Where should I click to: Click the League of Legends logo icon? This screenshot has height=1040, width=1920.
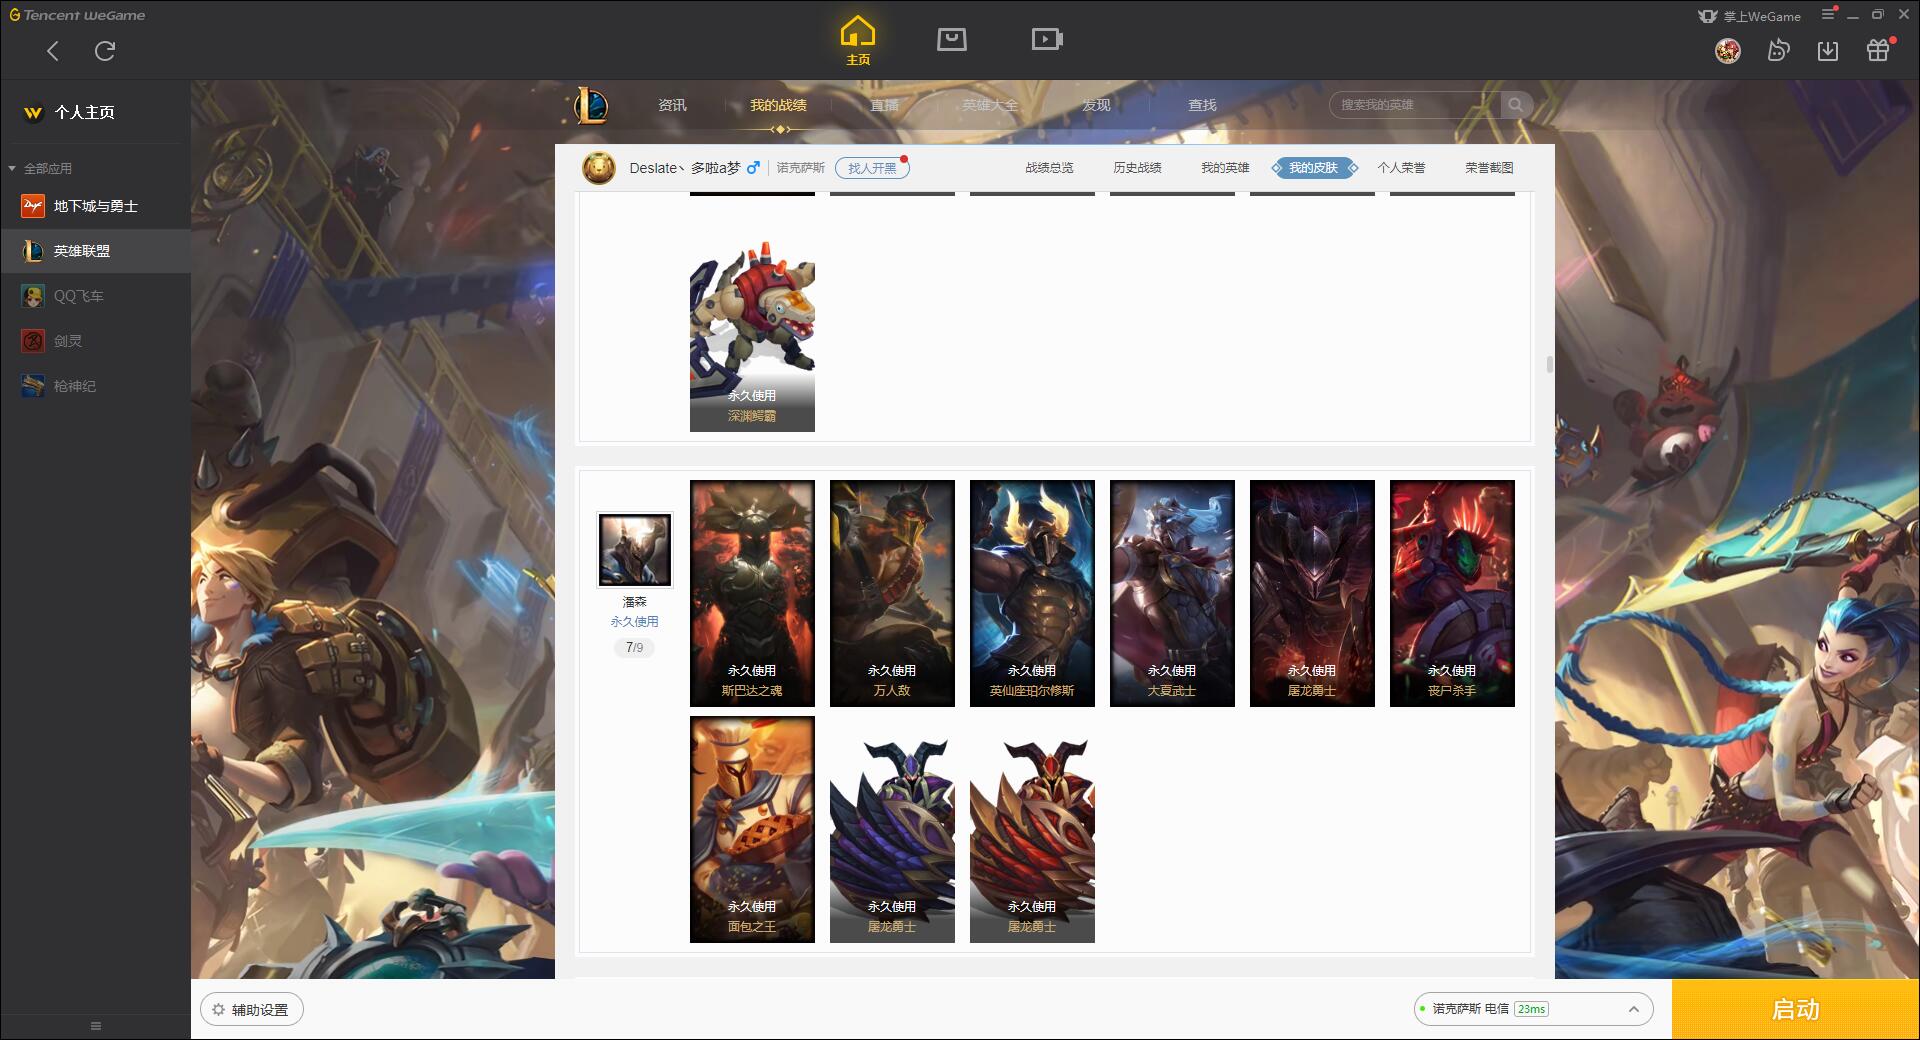pos(590,105)
